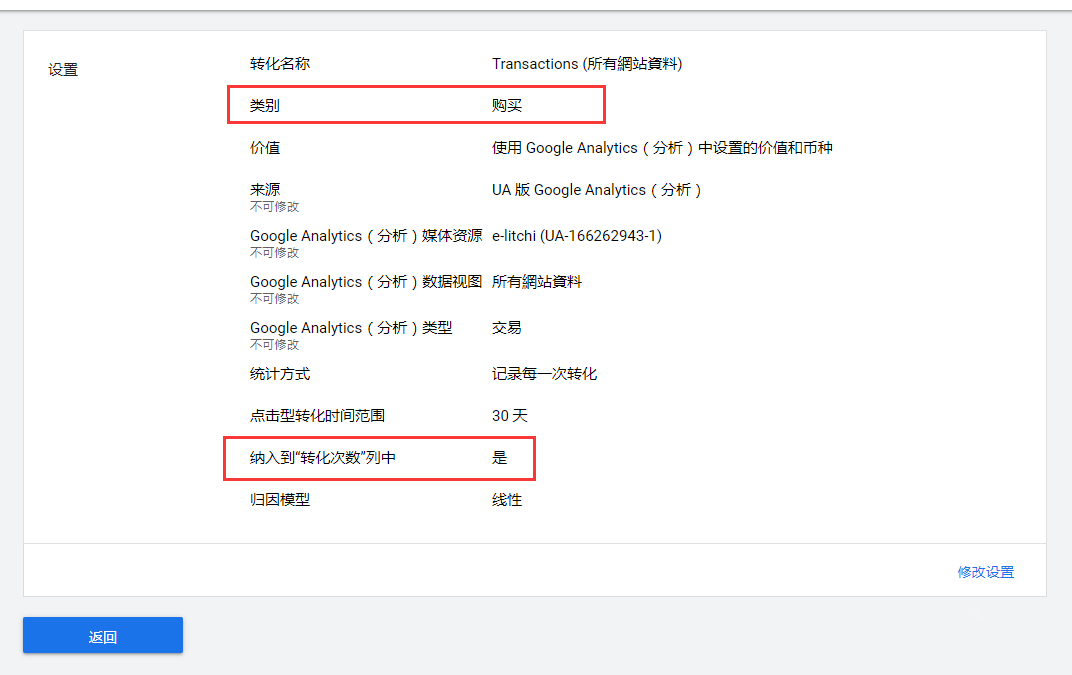Click the 记录每一次转化 counting value
1072x675 pixels.
point(544,374)
